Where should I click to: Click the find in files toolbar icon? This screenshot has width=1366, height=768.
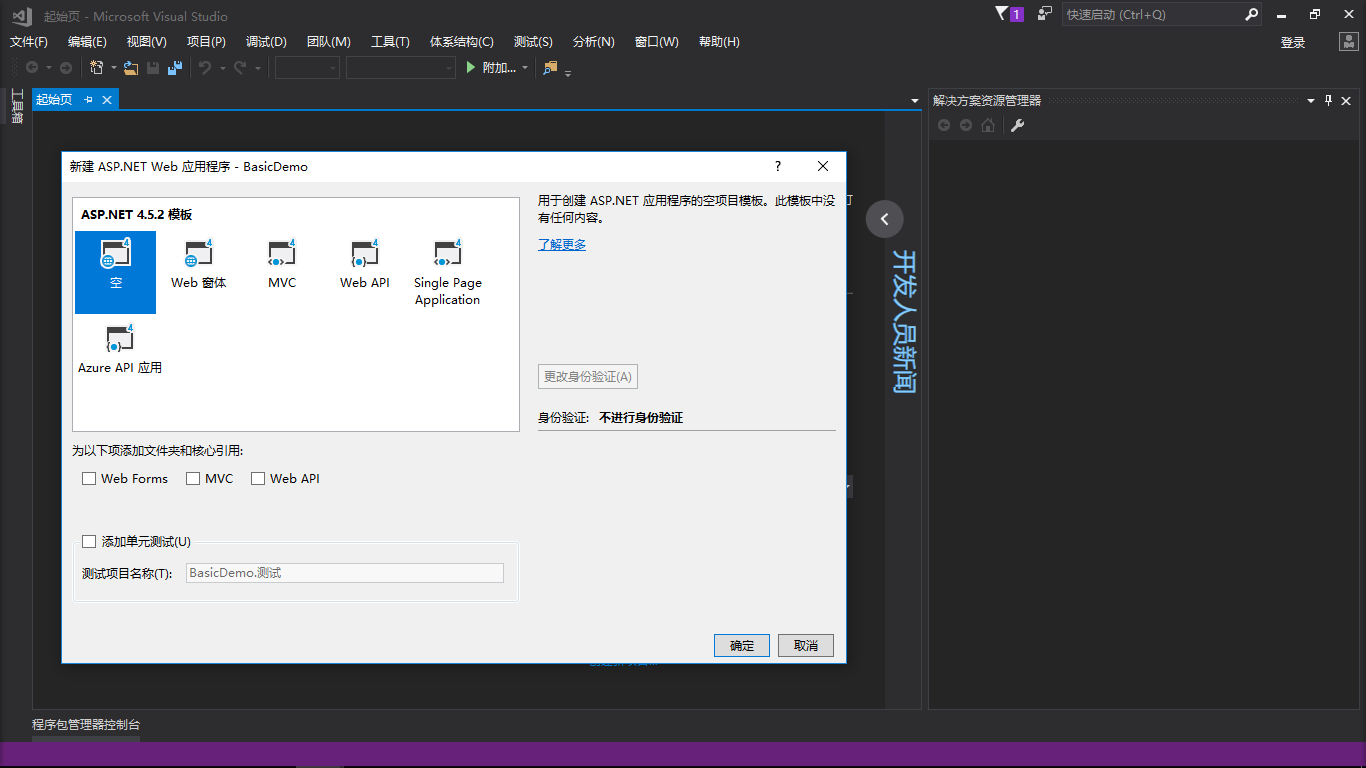550,68
